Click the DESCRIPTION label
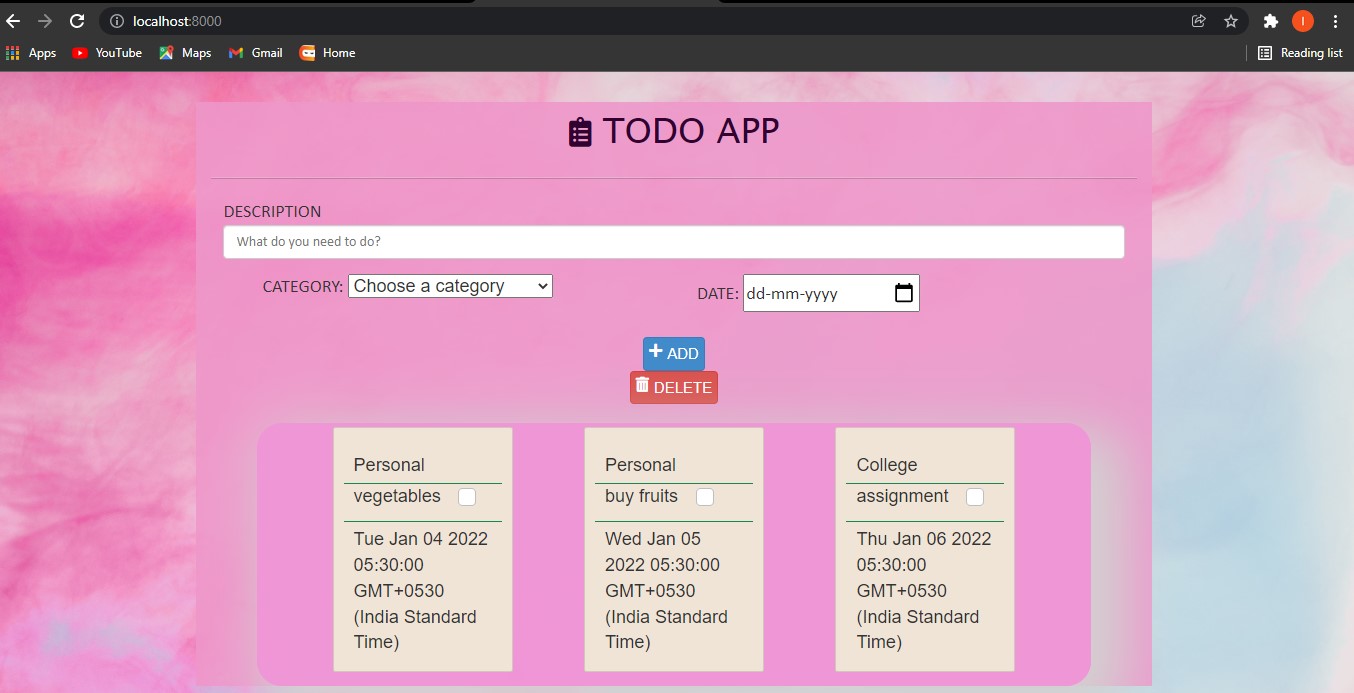Image resolution: width=1354 pixels, height=693 pixels. point(272,212)
